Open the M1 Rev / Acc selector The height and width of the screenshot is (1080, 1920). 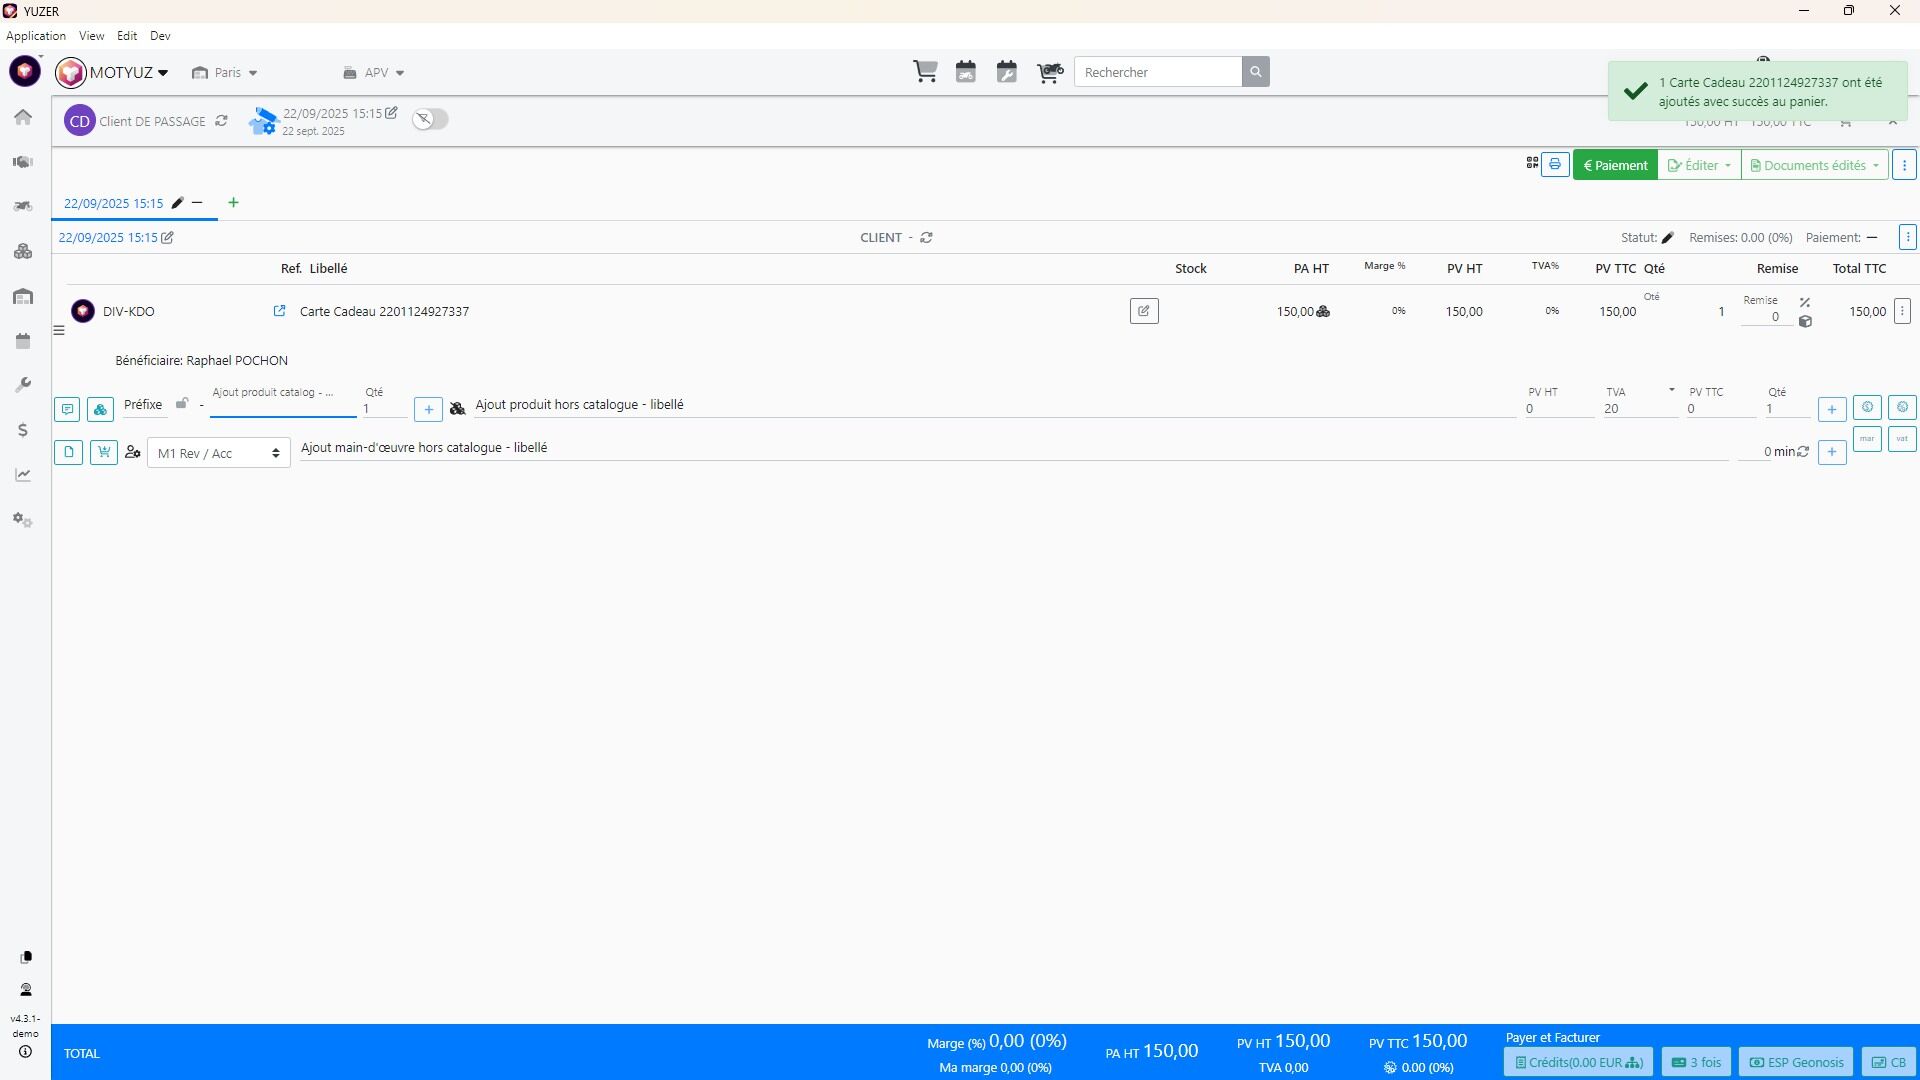coord(218,453)
